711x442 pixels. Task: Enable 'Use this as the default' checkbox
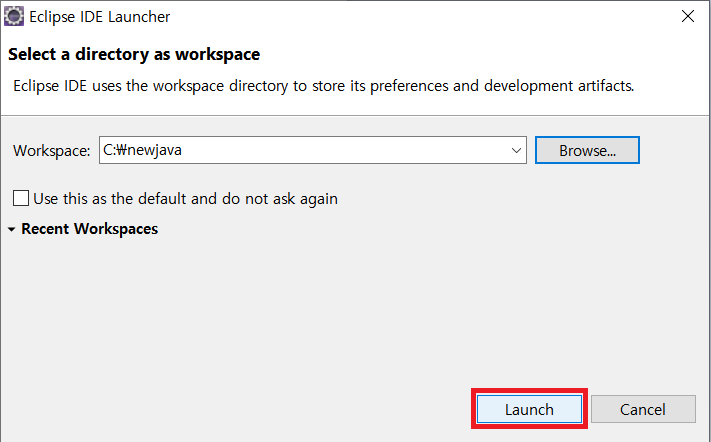(x=21, y=199)
